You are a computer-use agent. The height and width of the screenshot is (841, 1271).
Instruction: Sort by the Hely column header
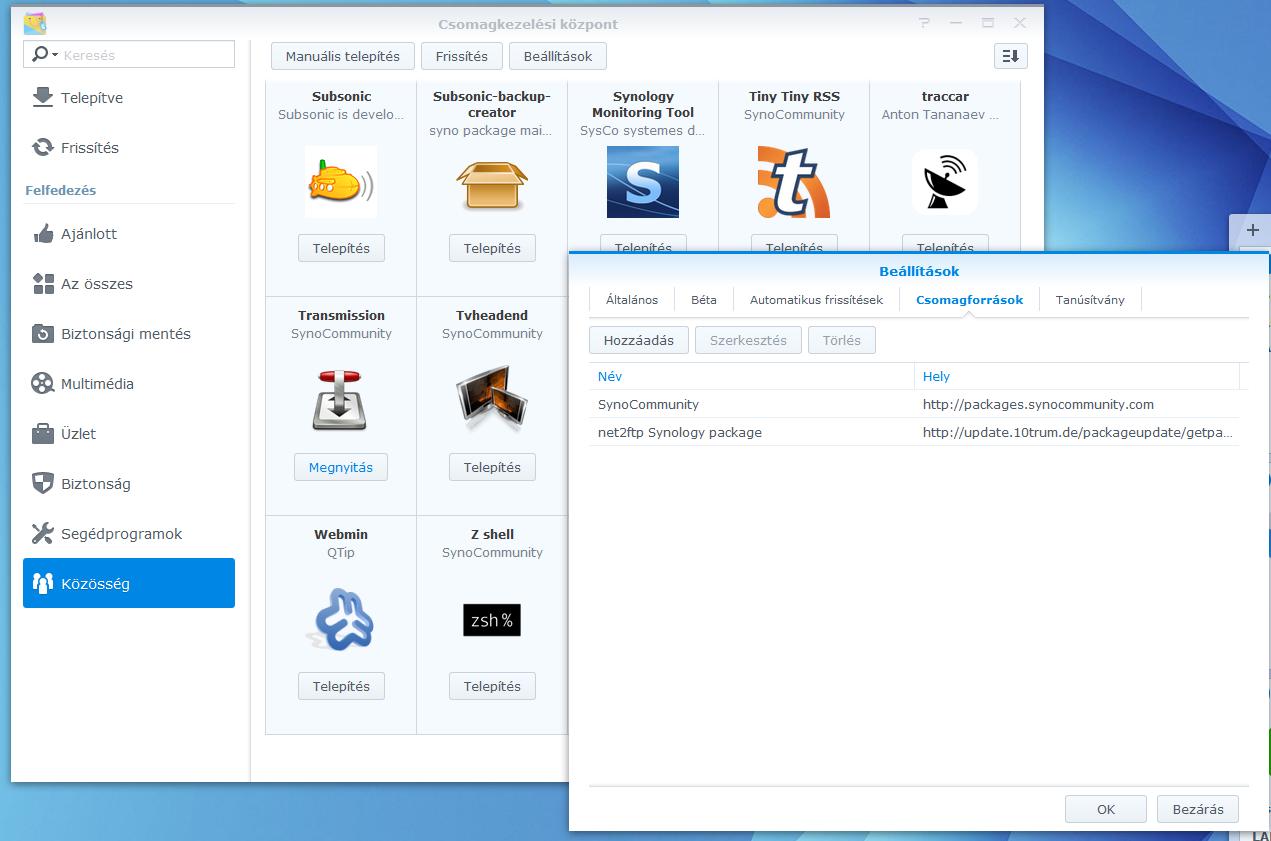tap(1077, 376)
